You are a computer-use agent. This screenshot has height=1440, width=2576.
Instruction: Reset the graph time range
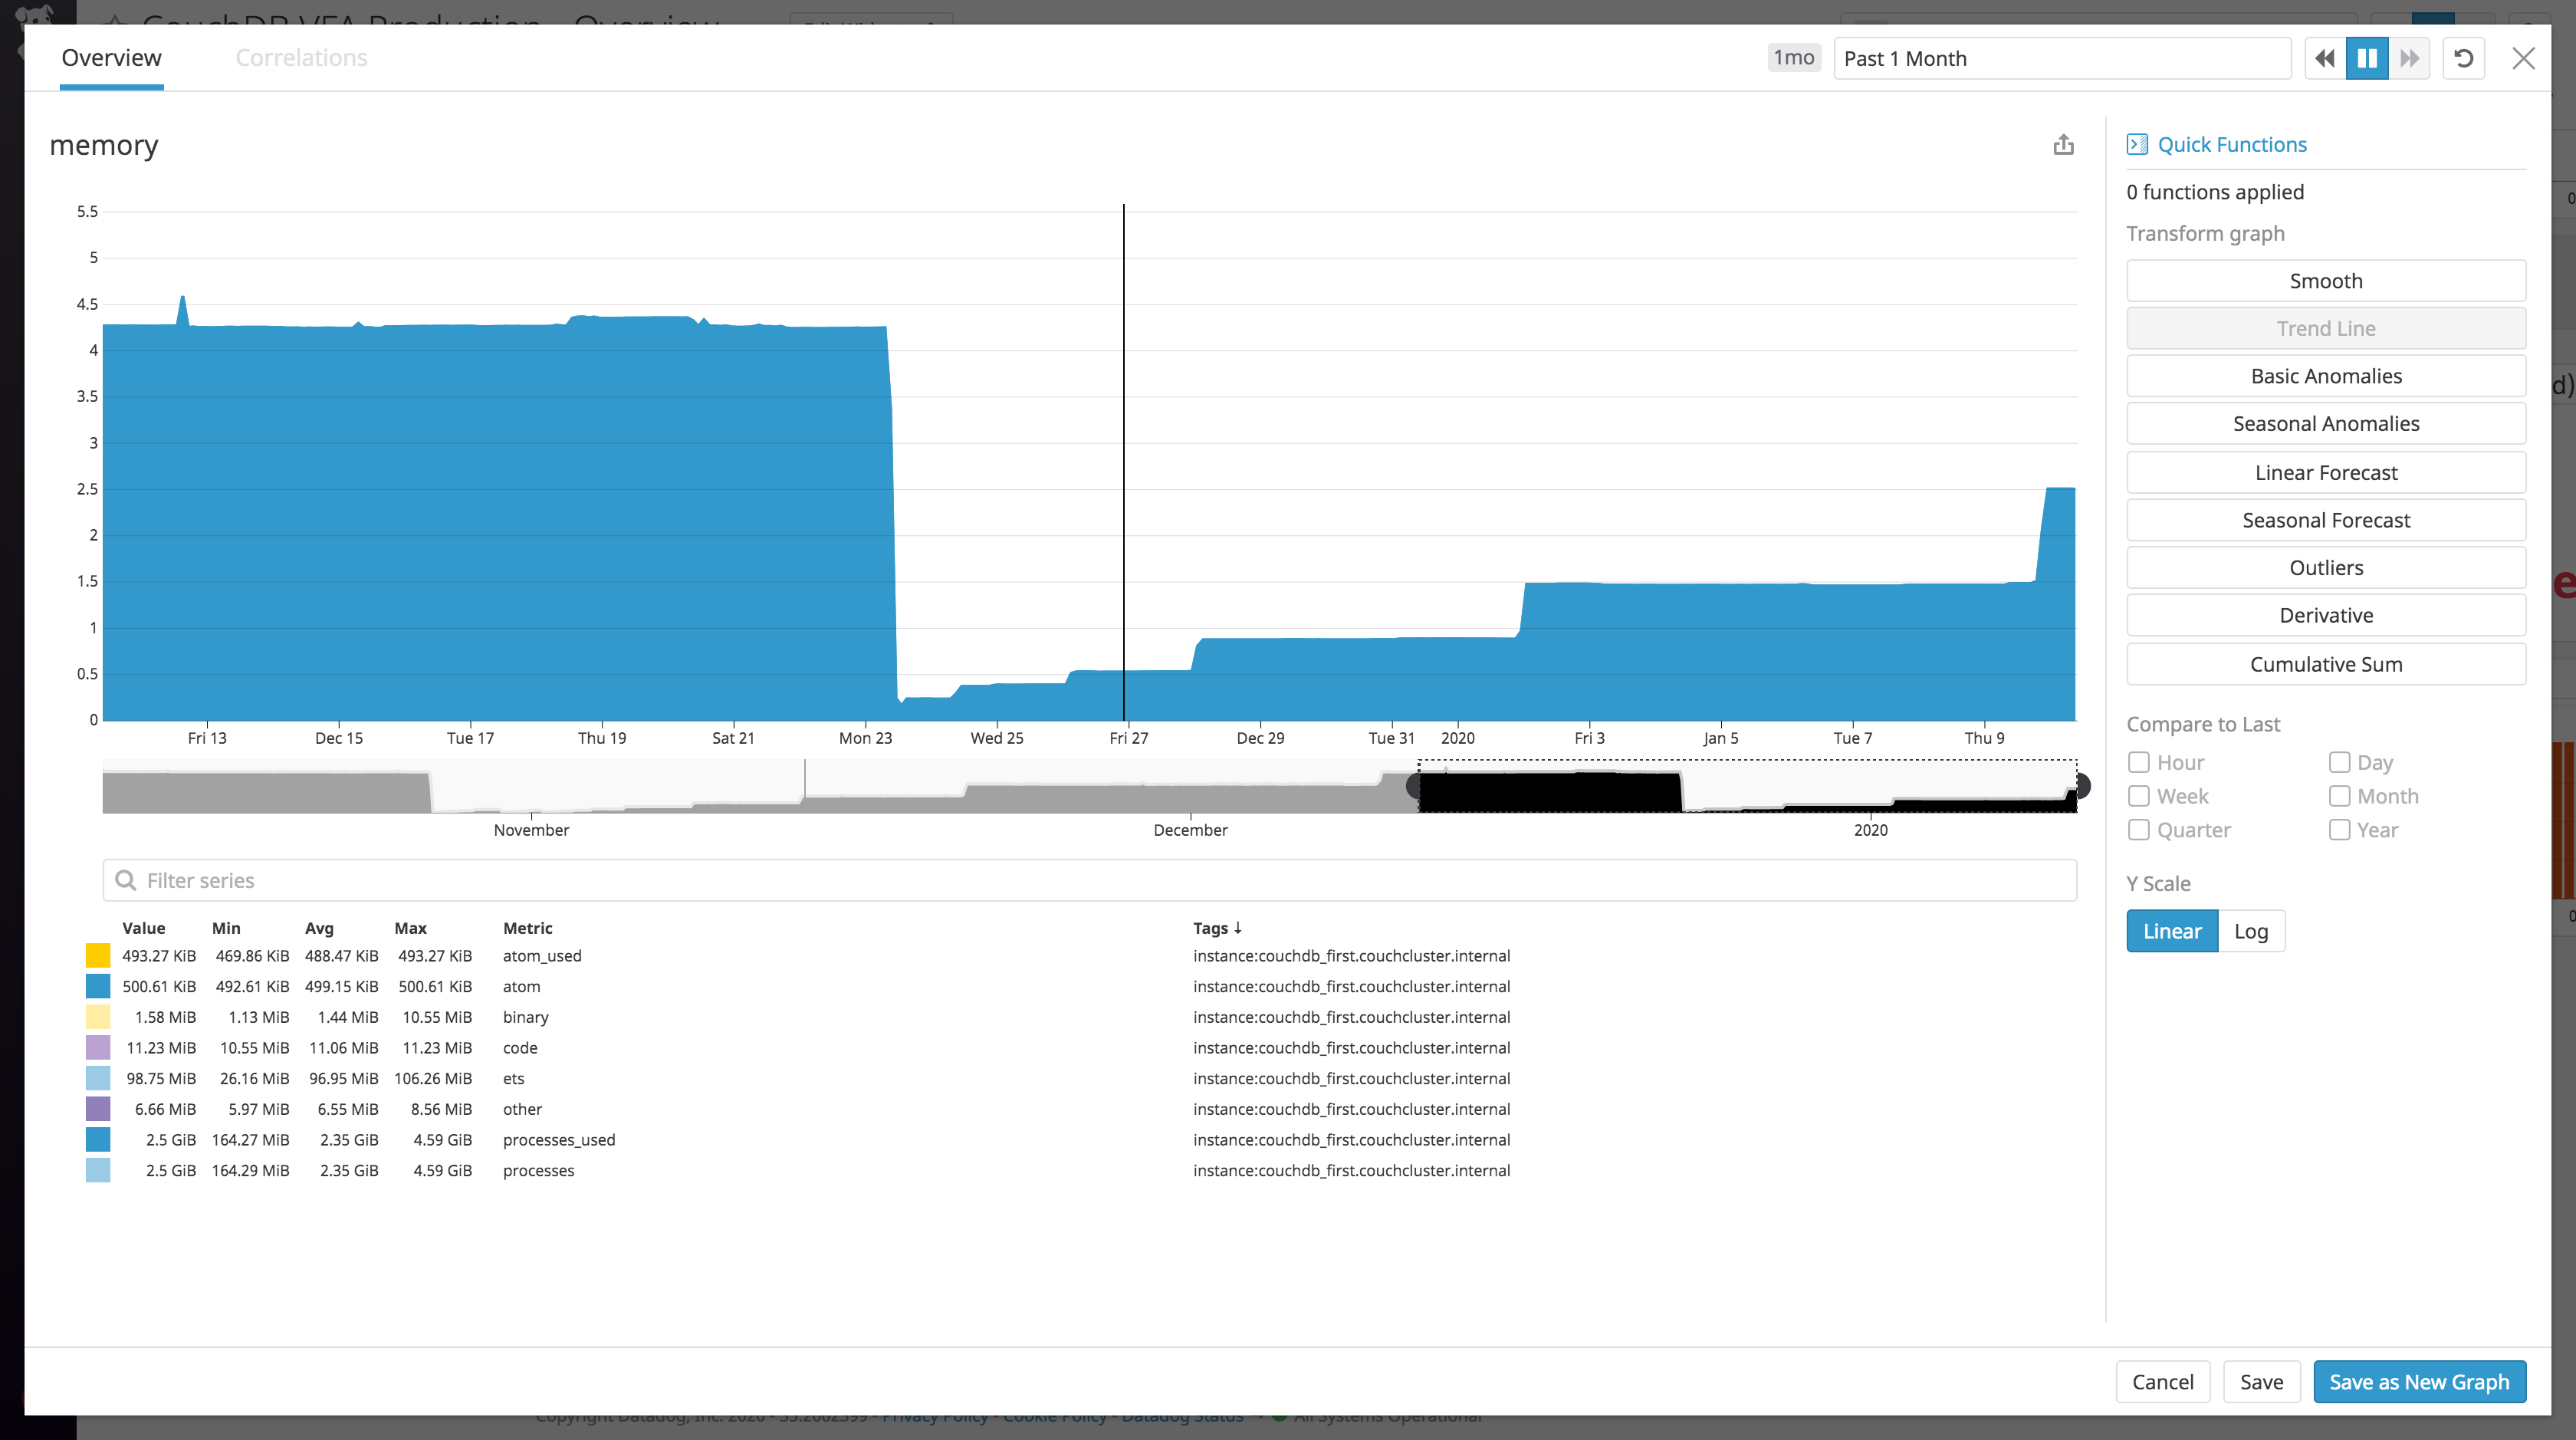[2464, 58]
